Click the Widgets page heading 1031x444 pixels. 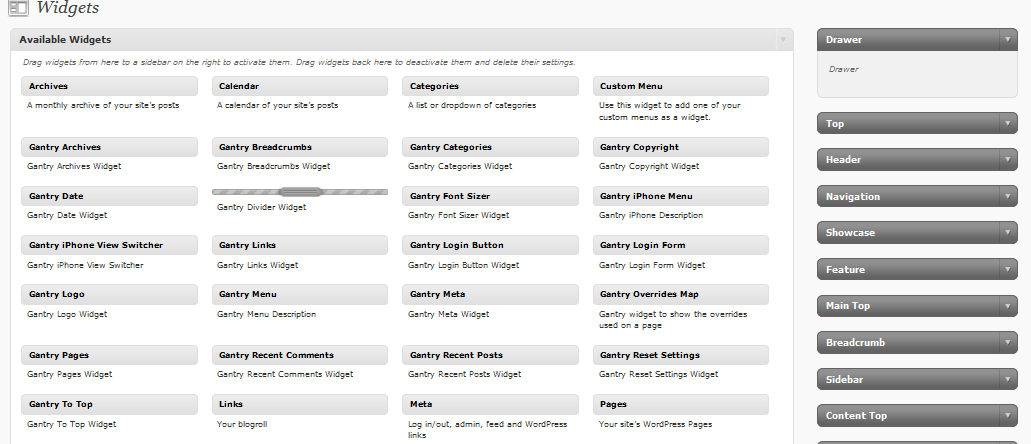(68, 8)
